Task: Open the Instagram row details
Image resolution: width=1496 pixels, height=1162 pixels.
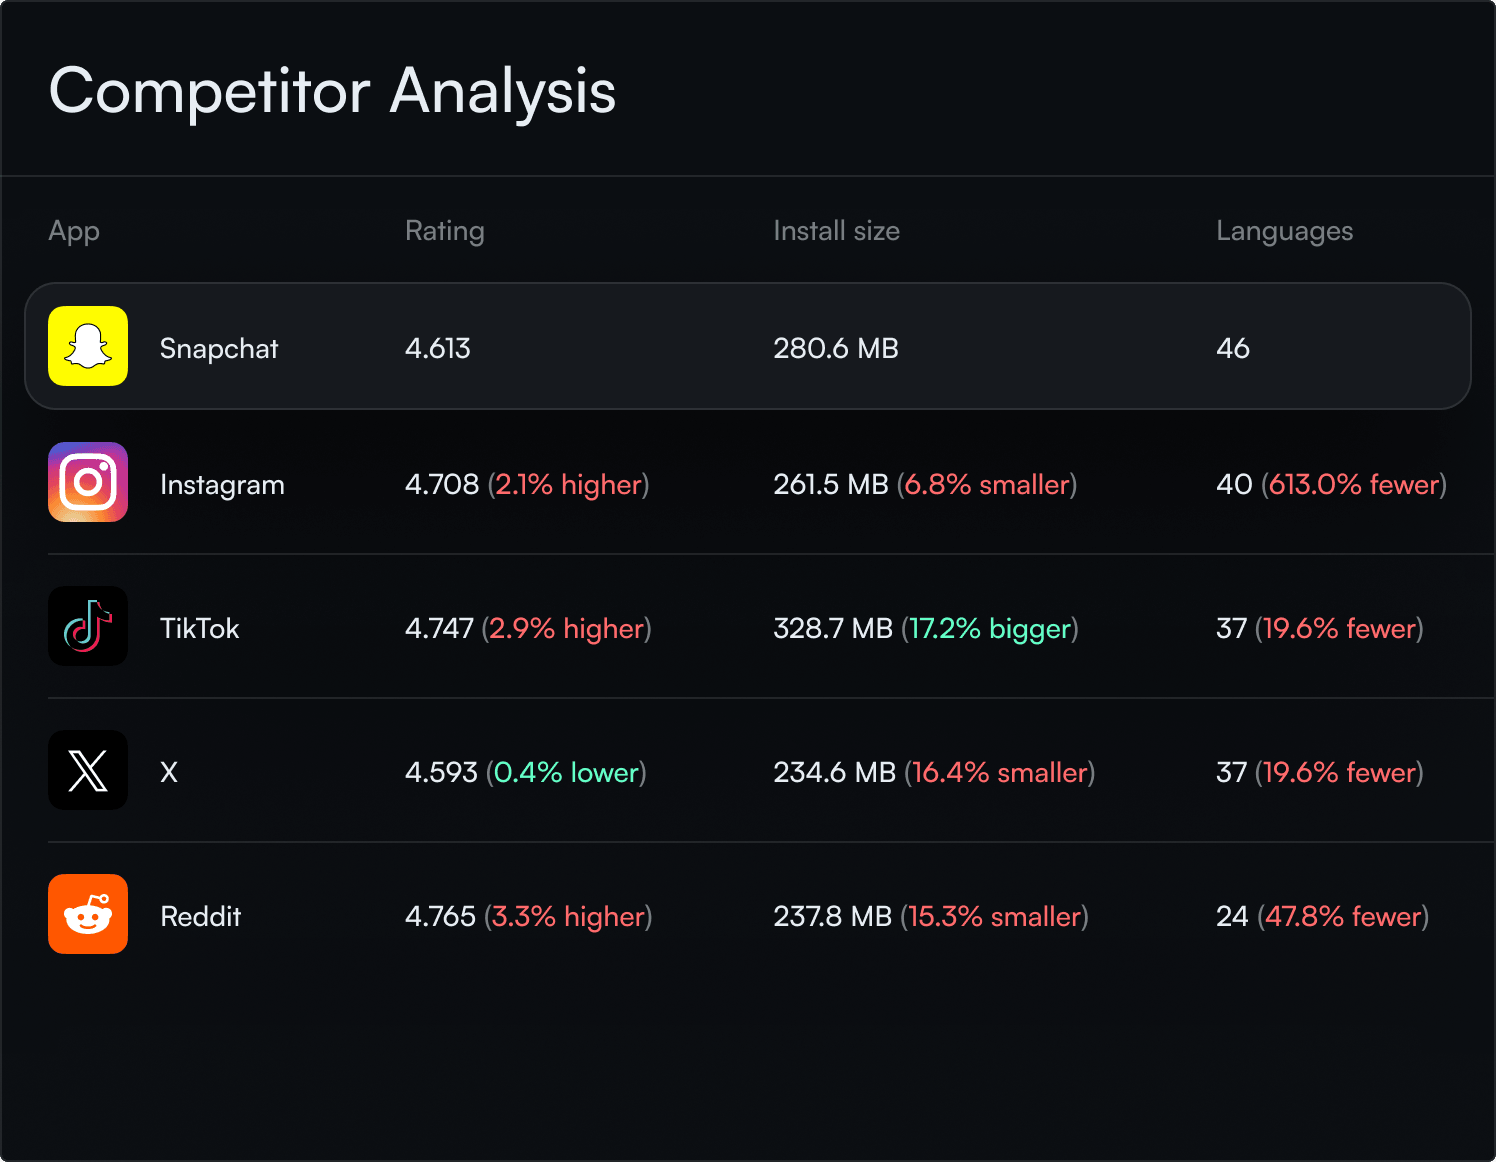Action: tap(747, 483)
